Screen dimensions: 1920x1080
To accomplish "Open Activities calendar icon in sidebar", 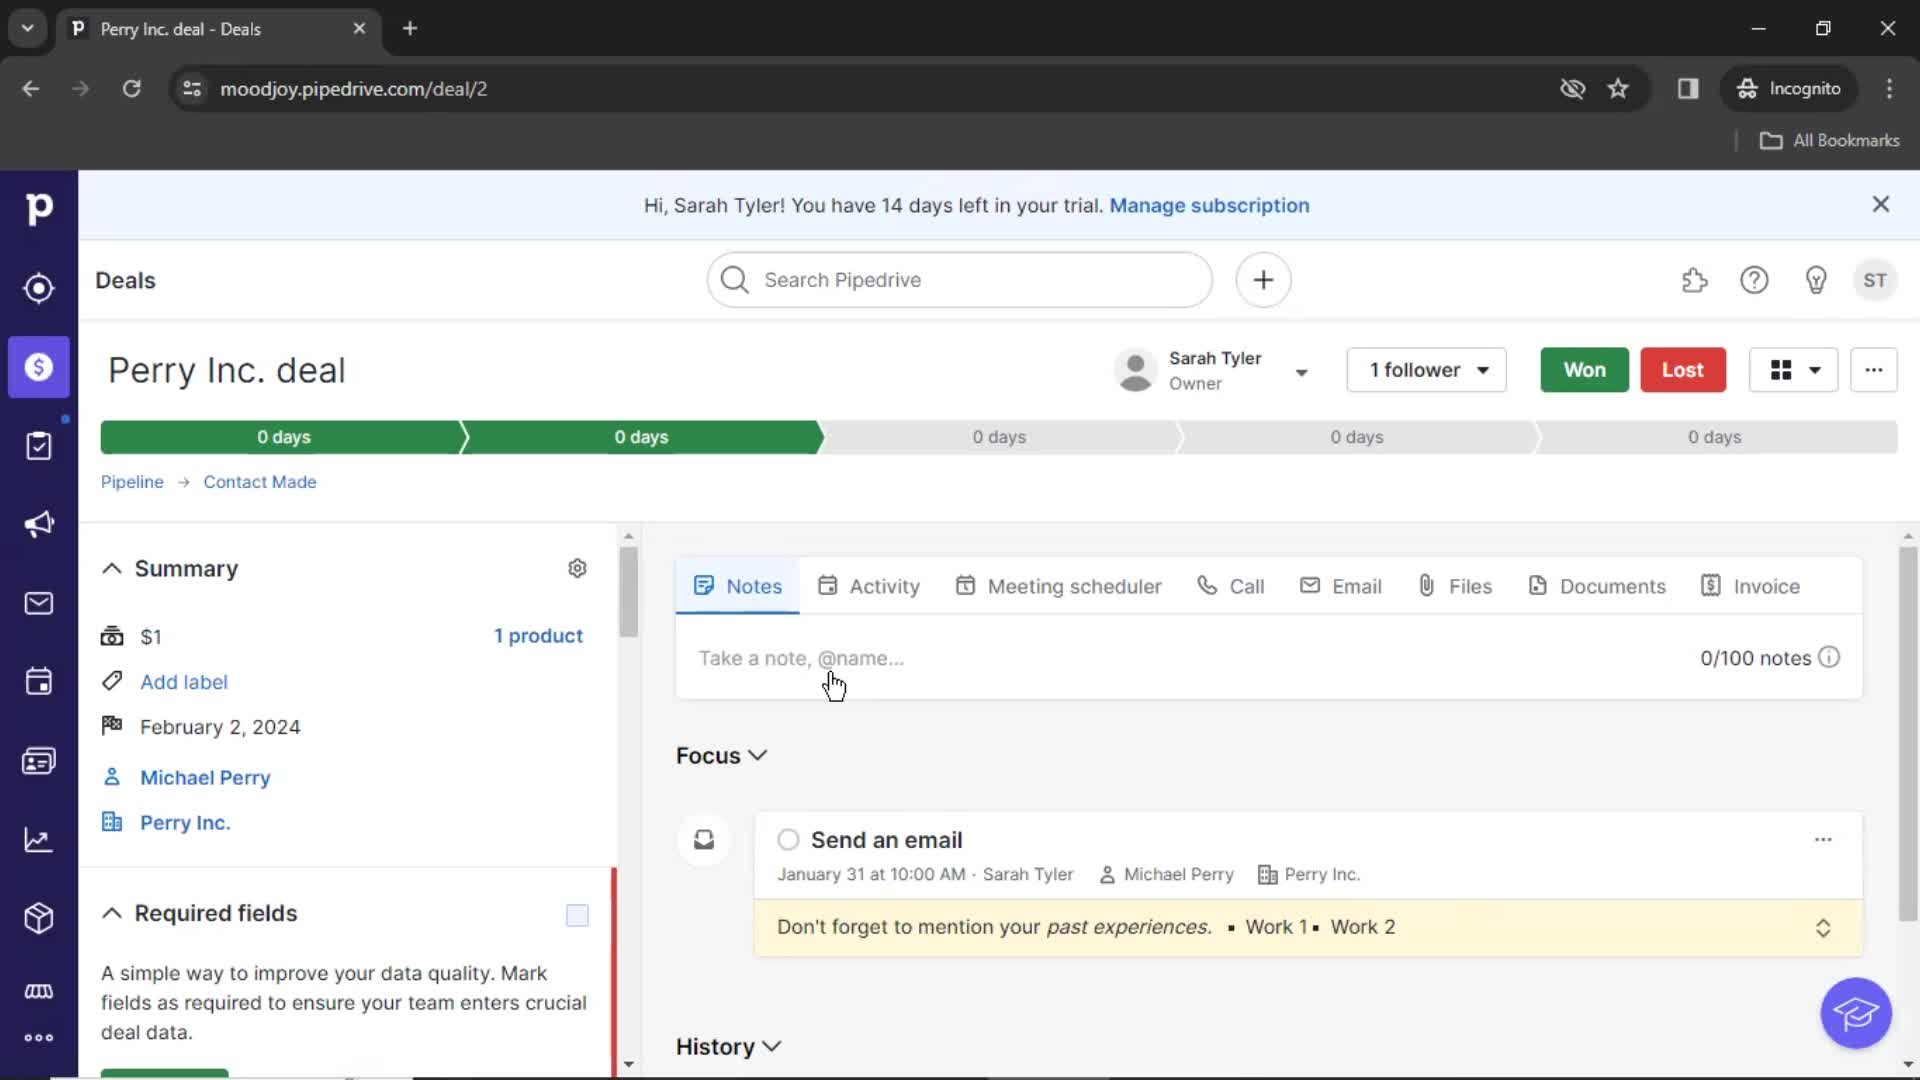I will coord(39,682).
